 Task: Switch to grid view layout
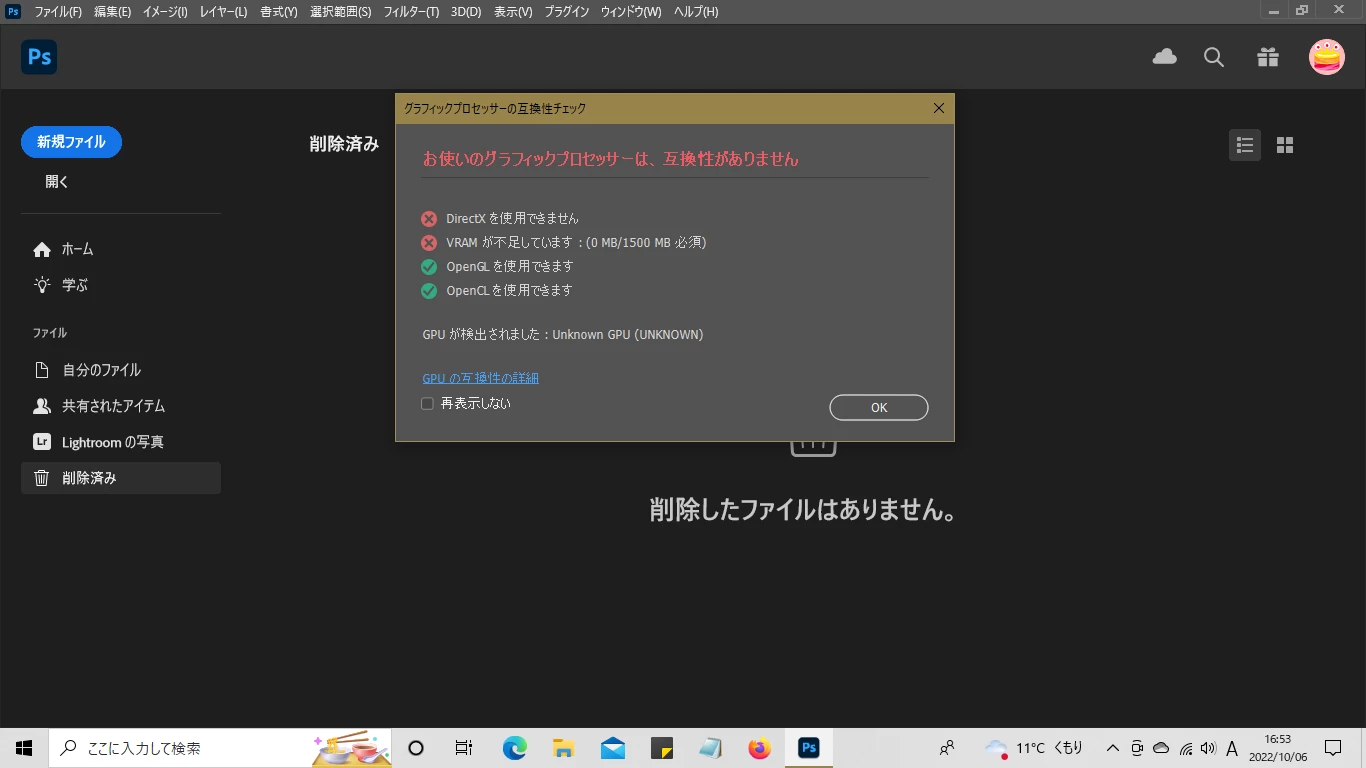click(1285, 145)
